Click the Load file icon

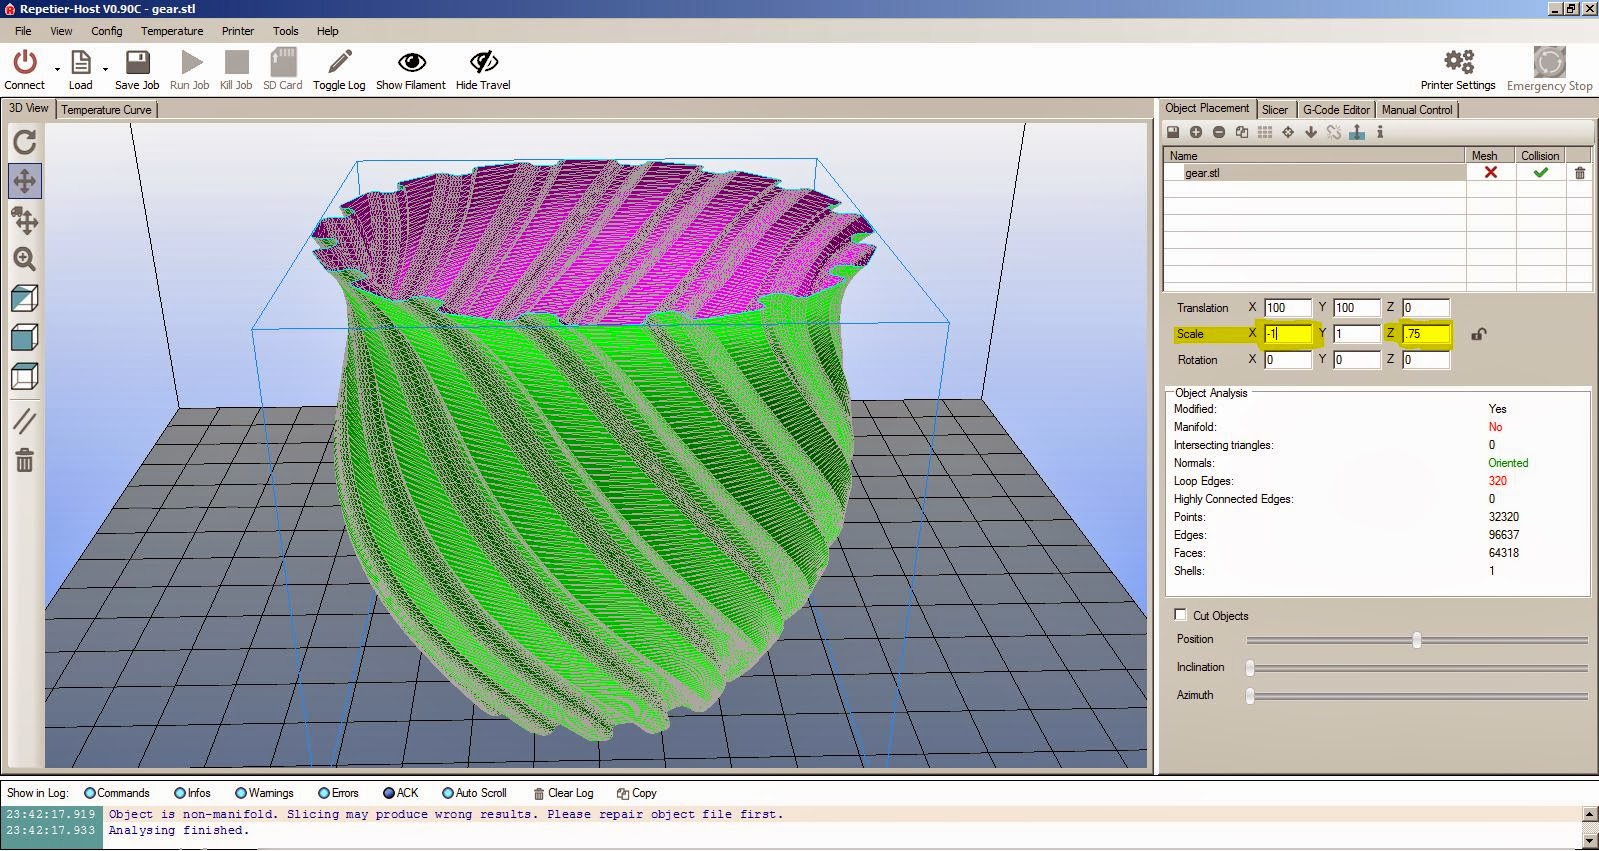pyautogui.click(x=81, y=62)
